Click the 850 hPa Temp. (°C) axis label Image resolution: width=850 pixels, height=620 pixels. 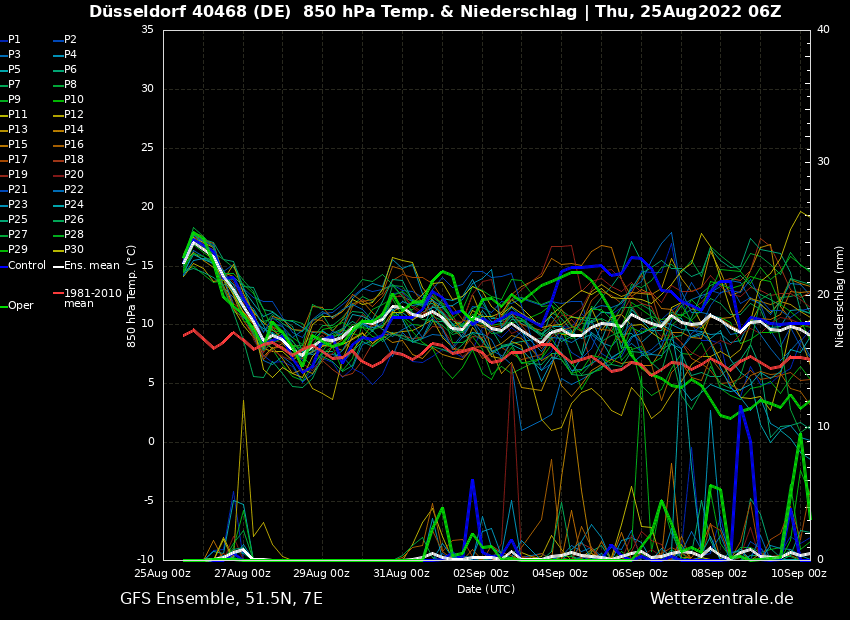(132, 296)
